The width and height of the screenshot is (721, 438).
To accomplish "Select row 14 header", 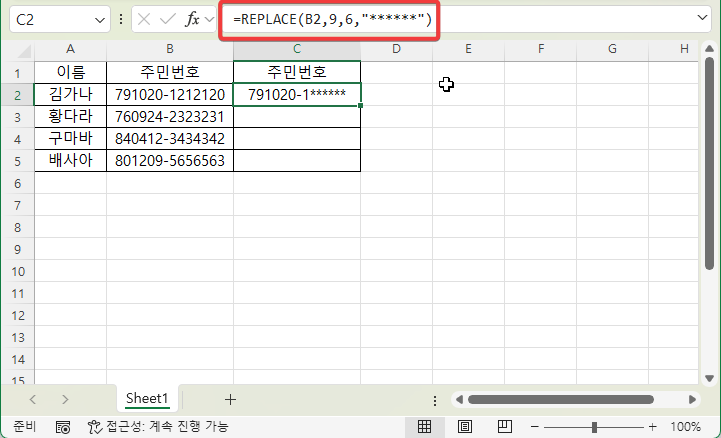I will [x=17, y=359].
